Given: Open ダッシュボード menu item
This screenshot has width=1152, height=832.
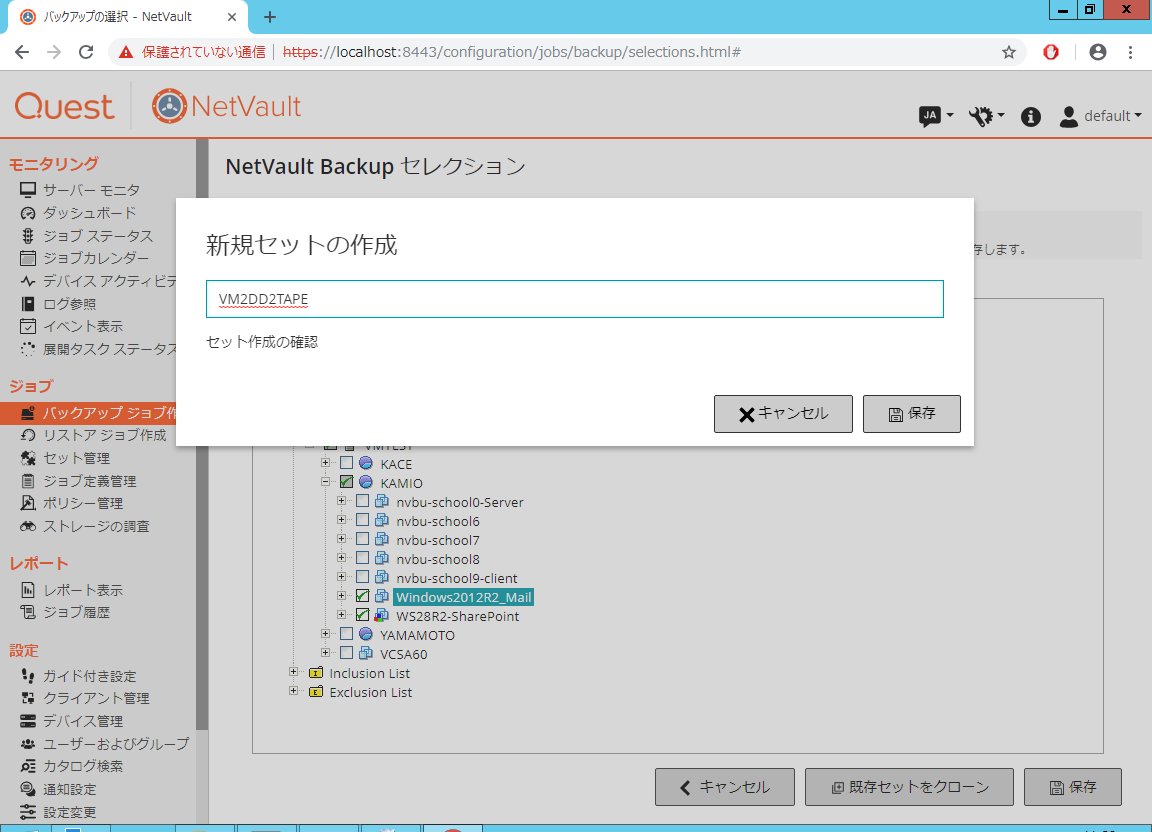Looking at the screenshot, I should tap(90, 213).
